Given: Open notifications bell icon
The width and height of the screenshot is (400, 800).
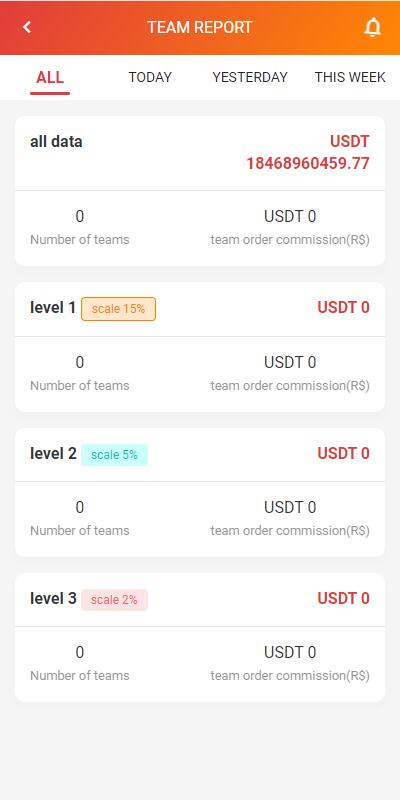Looking at the screenshot, I should pyautogui.click(x=373, y=27).
